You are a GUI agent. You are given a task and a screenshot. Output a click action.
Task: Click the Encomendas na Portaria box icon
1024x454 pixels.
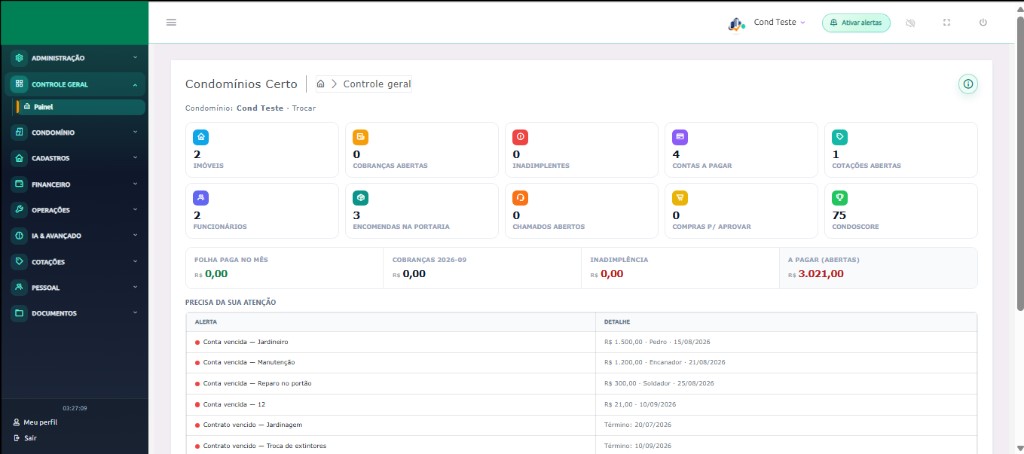point(360,198)
